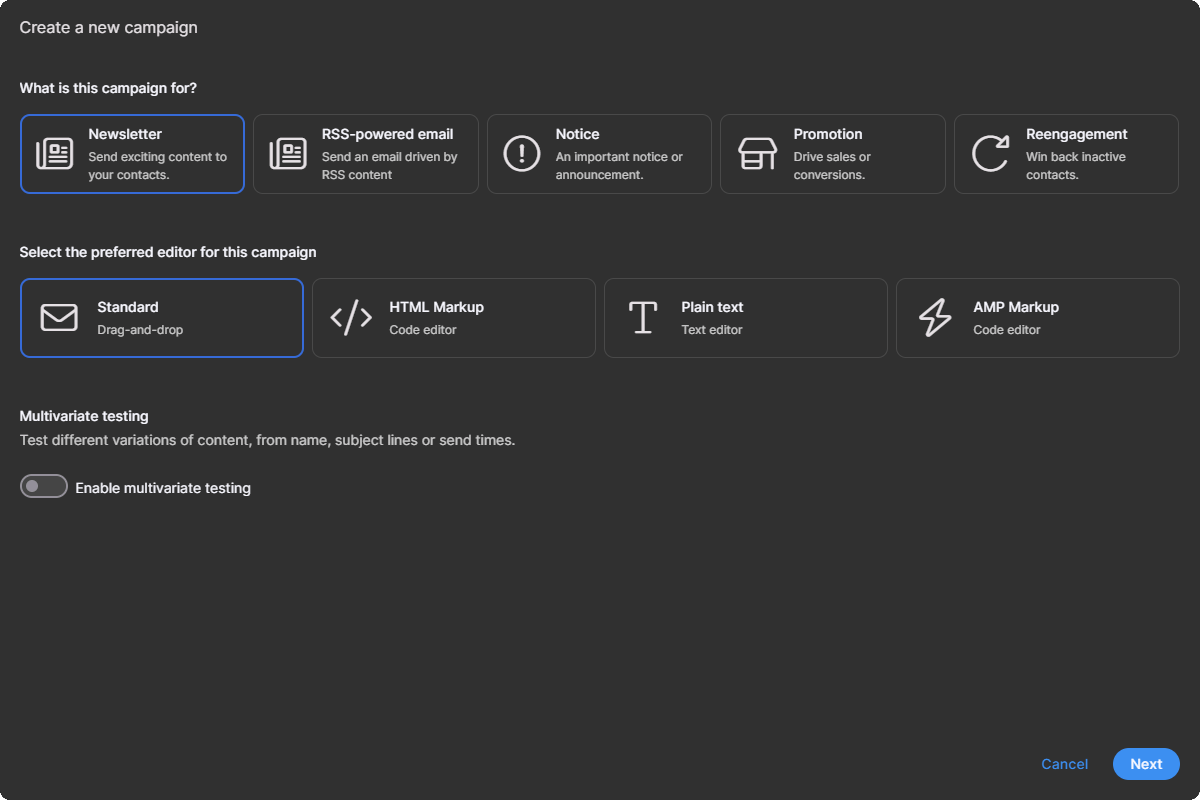Image resolution: width=1200 pixels, height=800 pixels.
Task: Click the Plain text T icon
Action: pos(643,317)
